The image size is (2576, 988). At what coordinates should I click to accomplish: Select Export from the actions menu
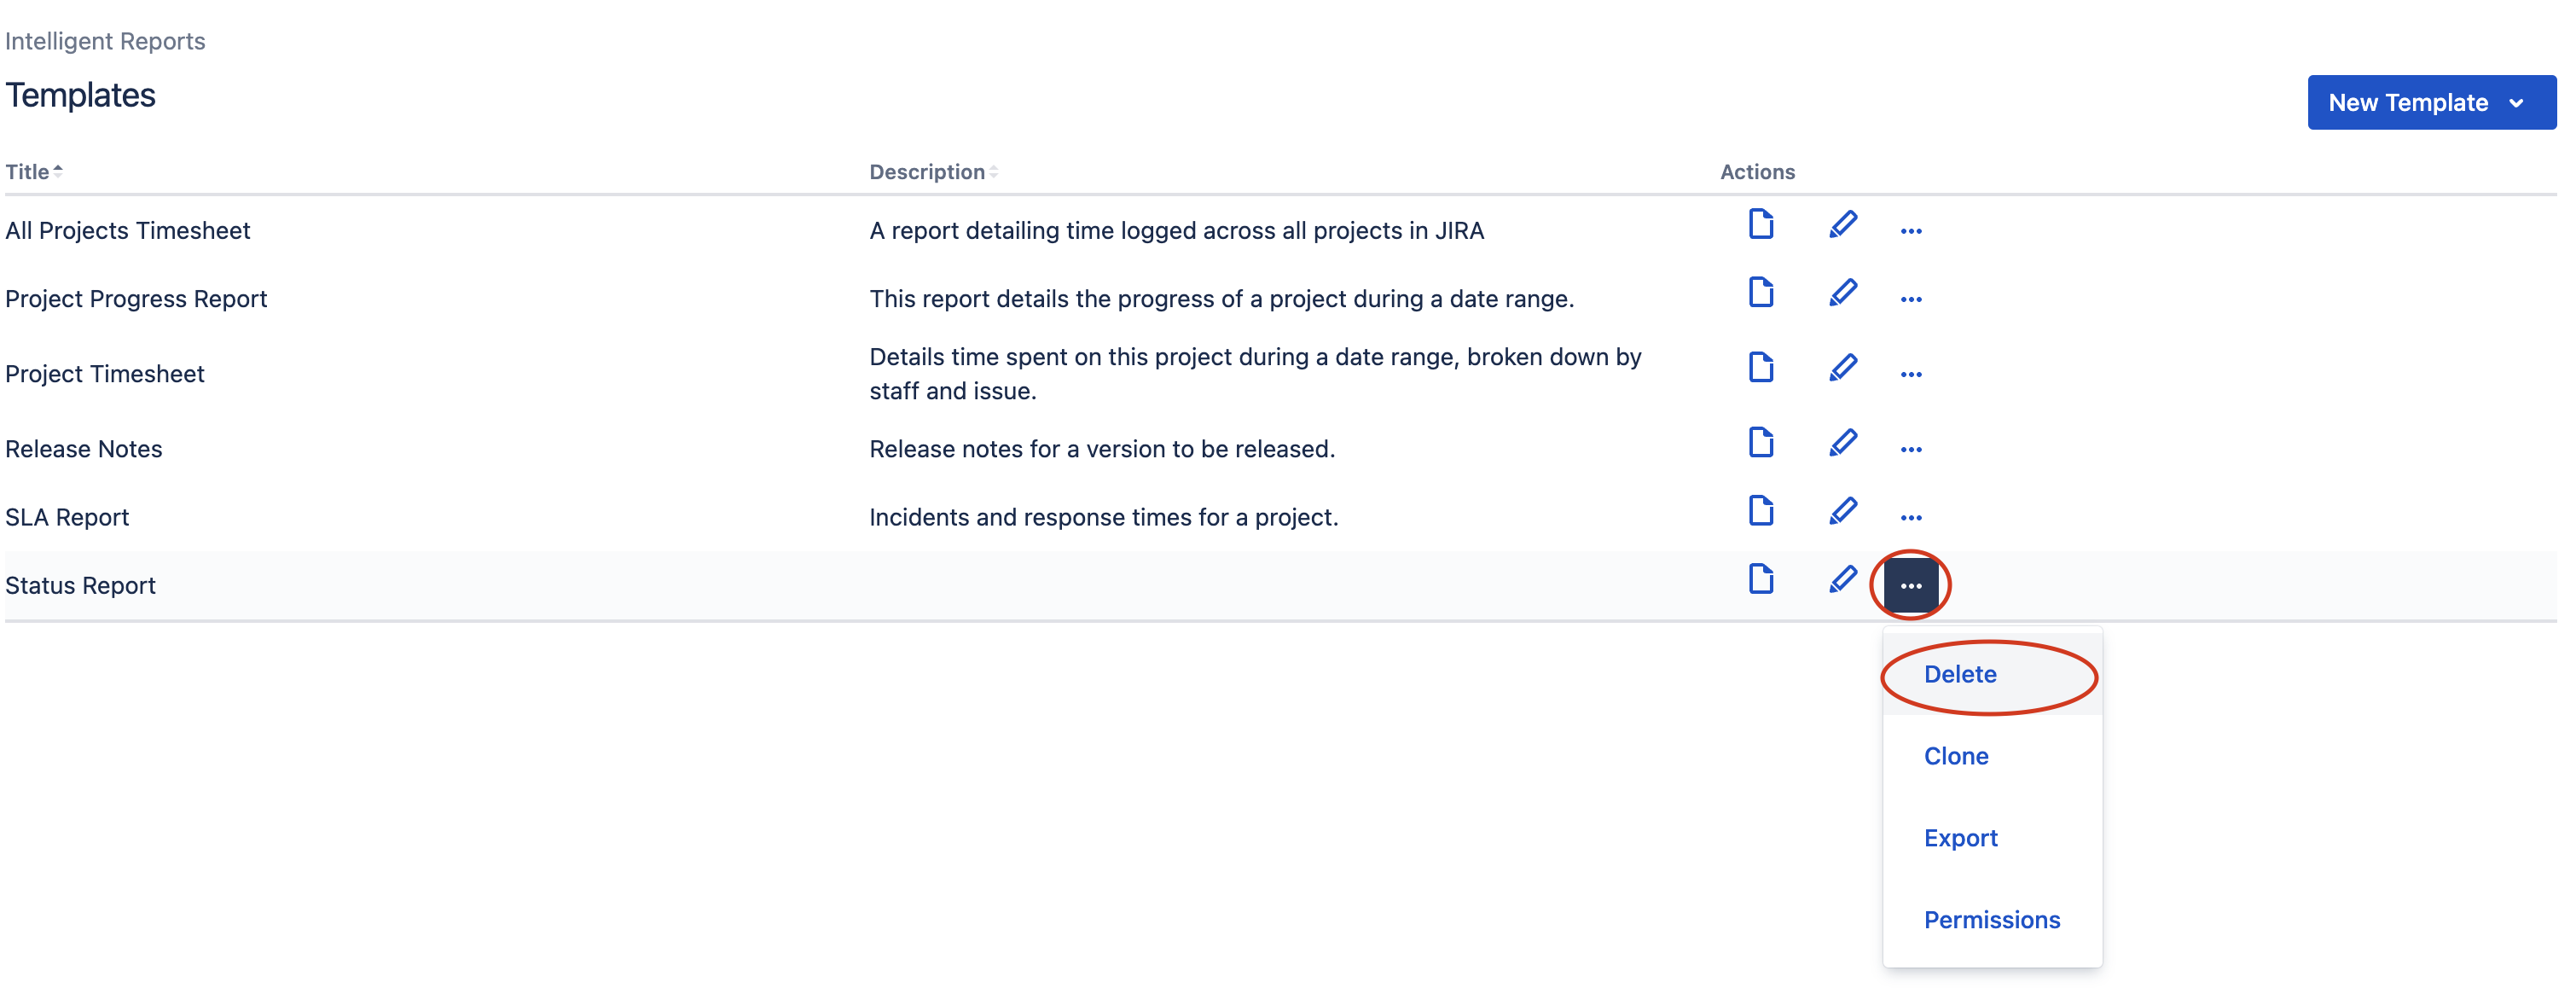[1959, 839]
